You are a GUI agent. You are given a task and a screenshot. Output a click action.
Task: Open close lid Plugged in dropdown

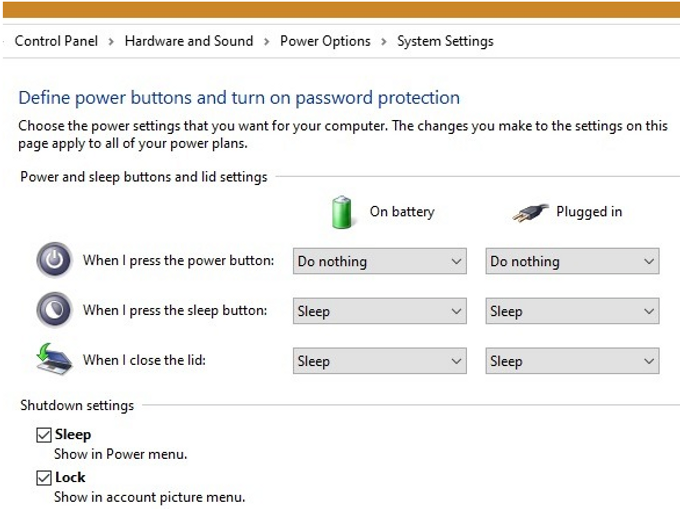[x=572, y=361]
